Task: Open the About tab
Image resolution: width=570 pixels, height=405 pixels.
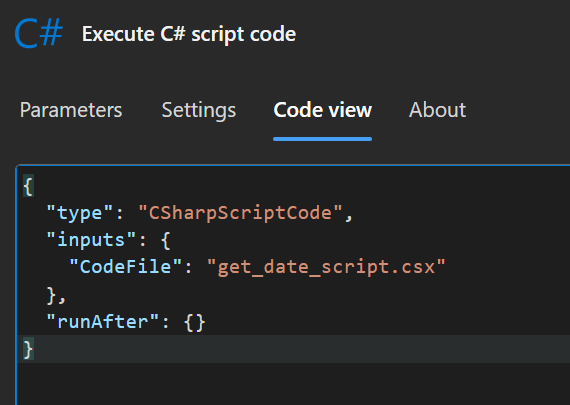Action: click(437, 110)
